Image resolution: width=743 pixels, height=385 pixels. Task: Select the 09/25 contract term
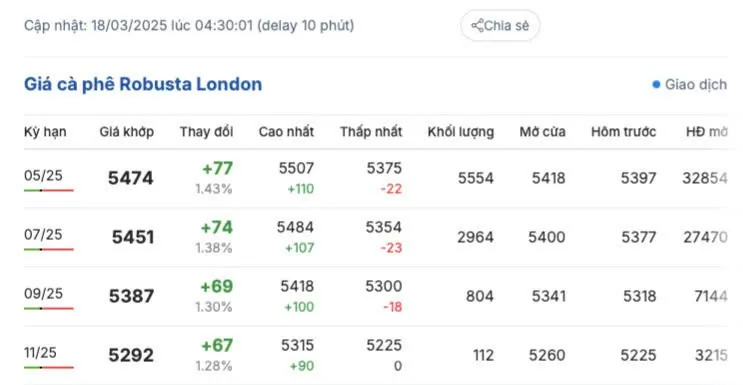coord(43,293)
